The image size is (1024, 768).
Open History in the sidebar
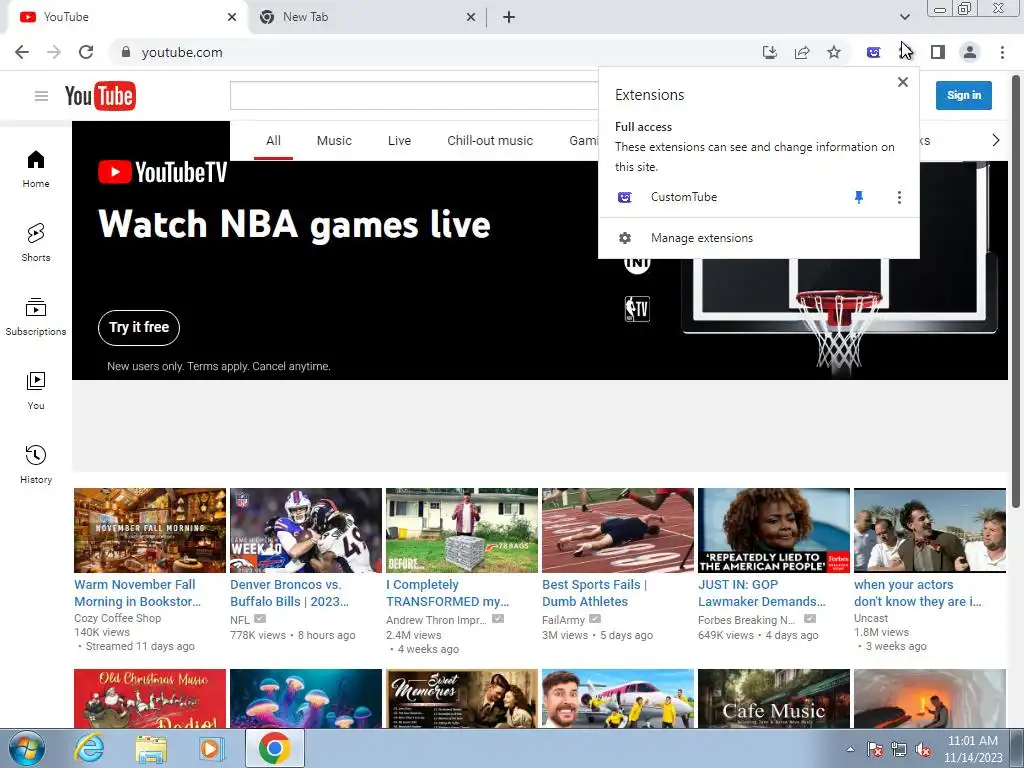(36, 465)
